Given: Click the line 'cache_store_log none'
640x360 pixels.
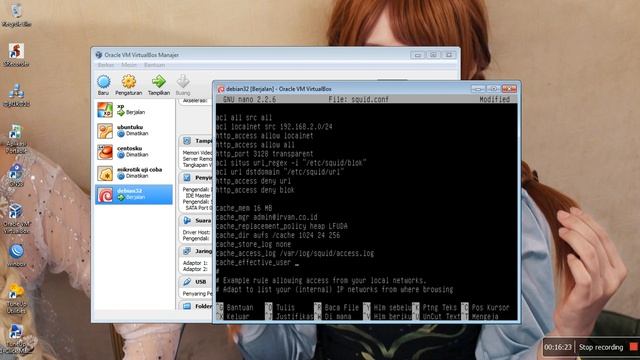Looking at the screenshot, I should tap(253, 244).
